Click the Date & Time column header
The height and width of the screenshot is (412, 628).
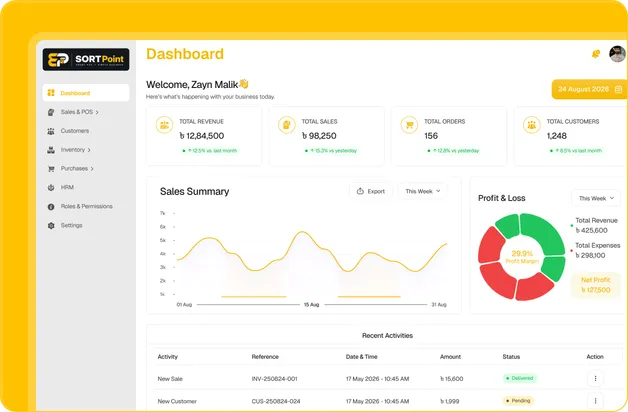coord(362,357)
